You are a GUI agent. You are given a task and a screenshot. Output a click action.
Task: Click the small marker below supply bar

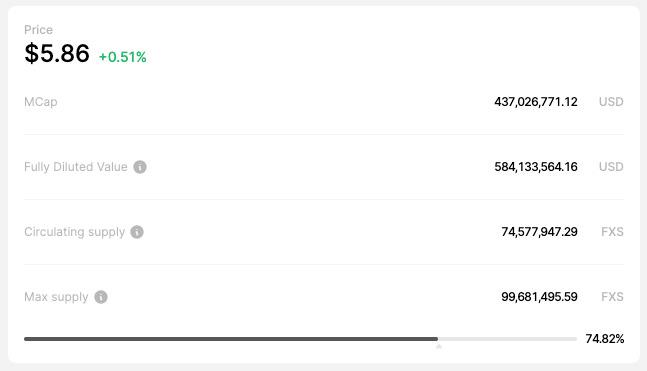(x=439, y=347)
